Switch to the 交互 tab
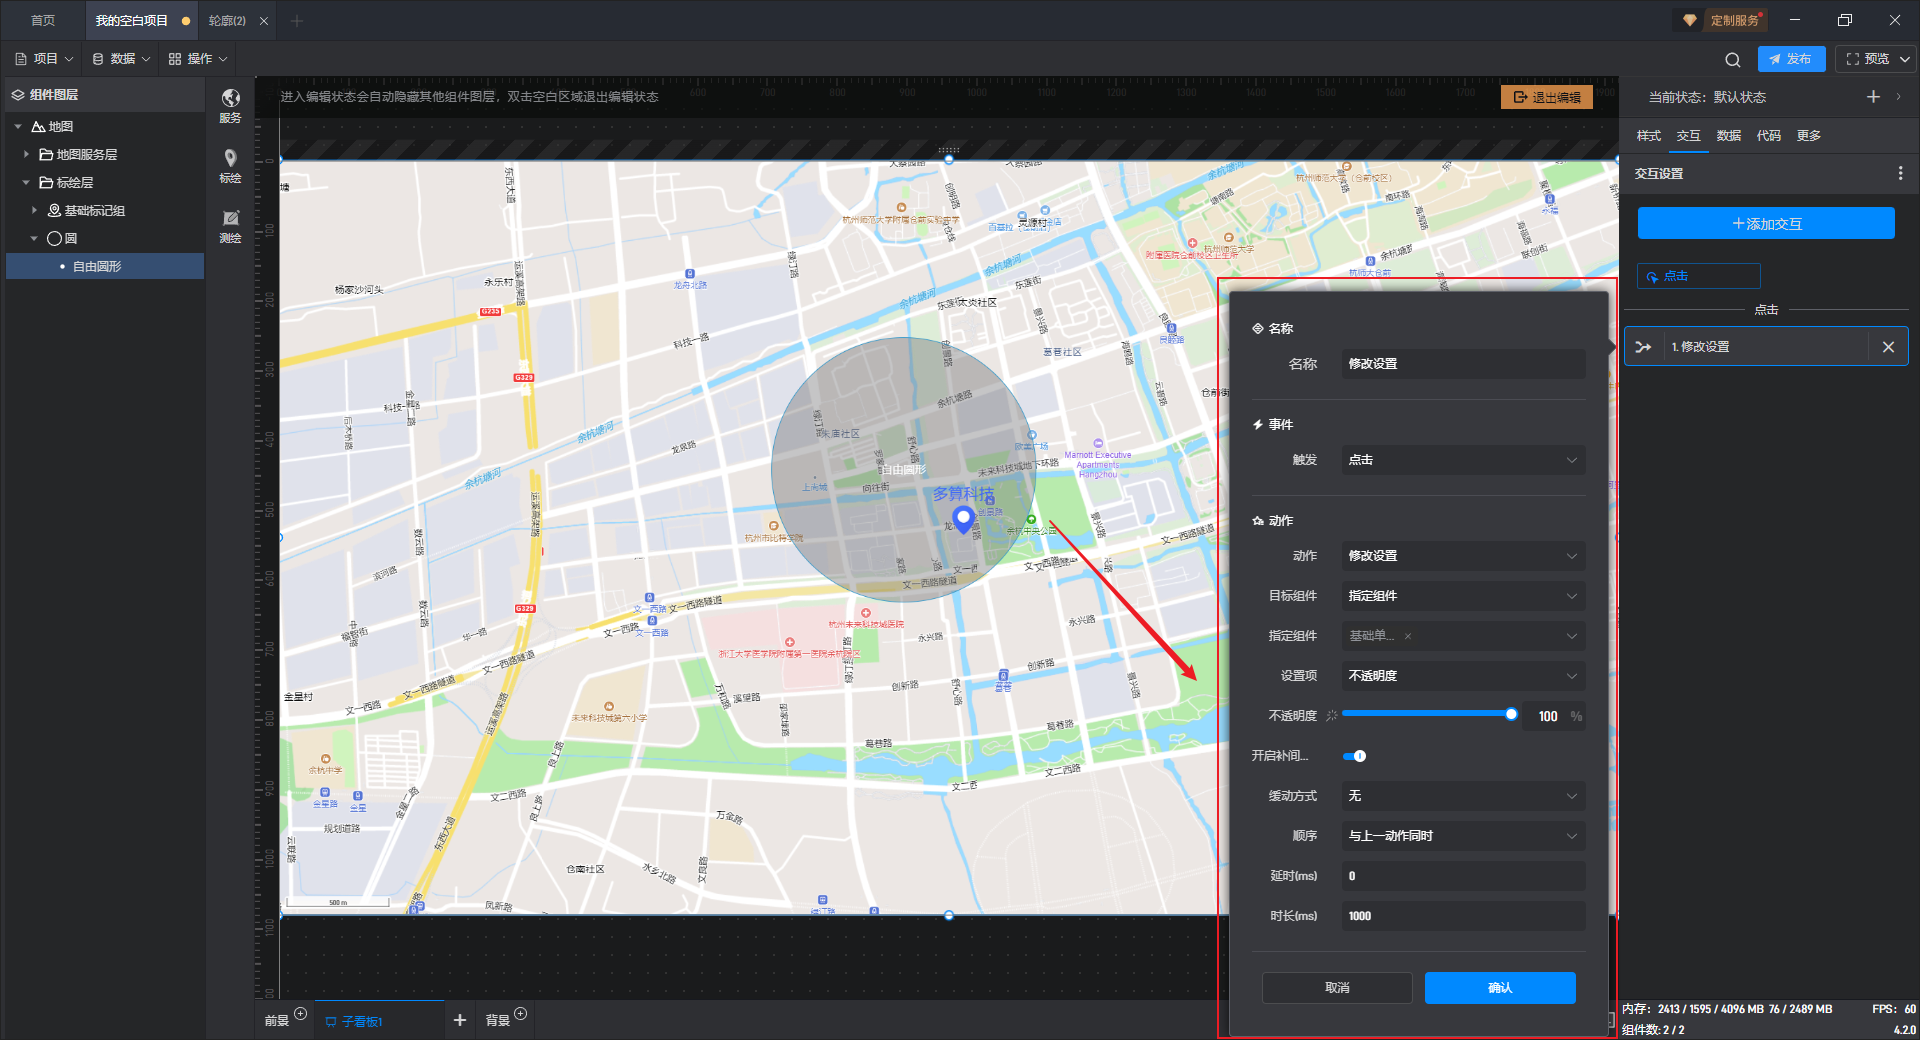 [x=1688, y=136]
